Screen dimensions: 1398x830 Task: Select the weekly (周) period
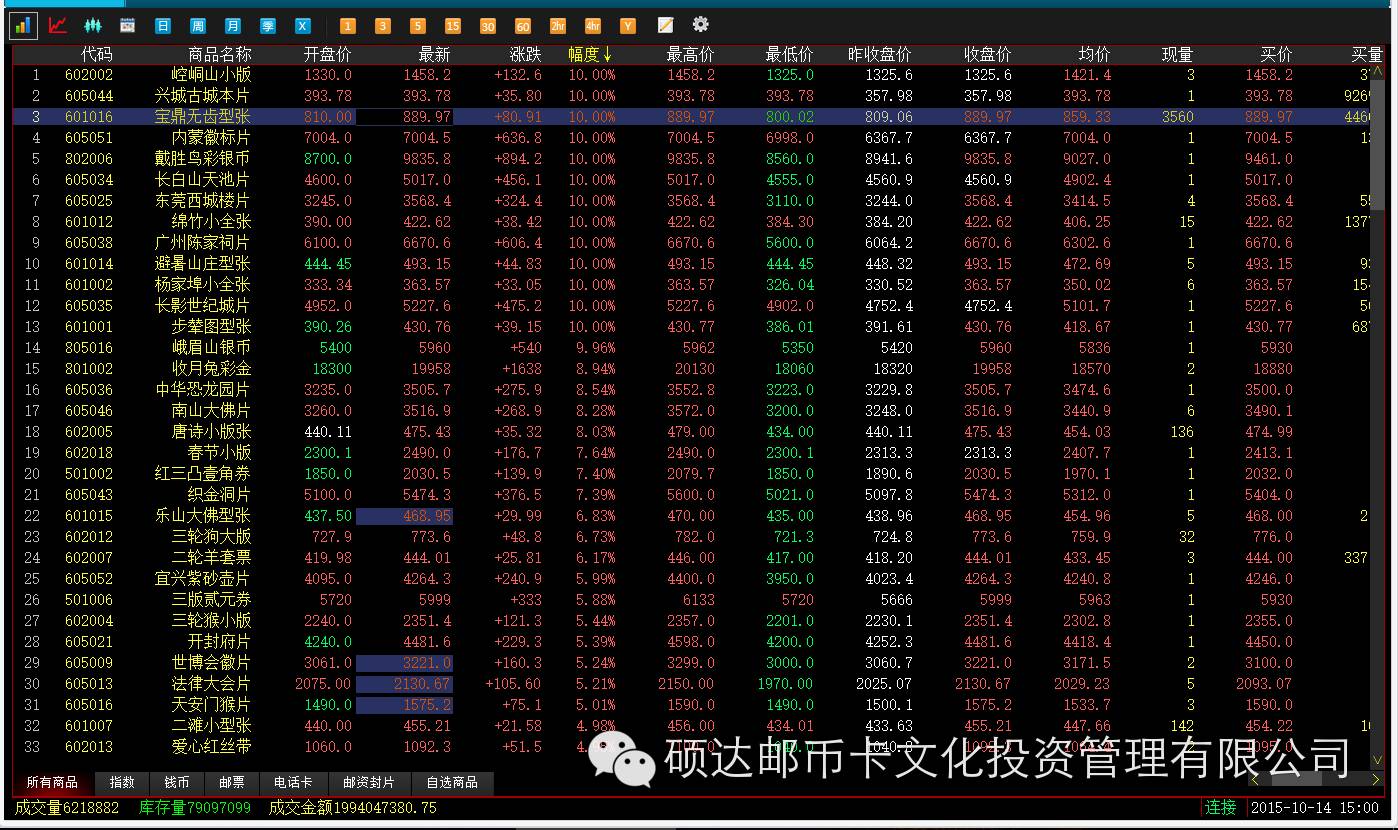(198, 26)
